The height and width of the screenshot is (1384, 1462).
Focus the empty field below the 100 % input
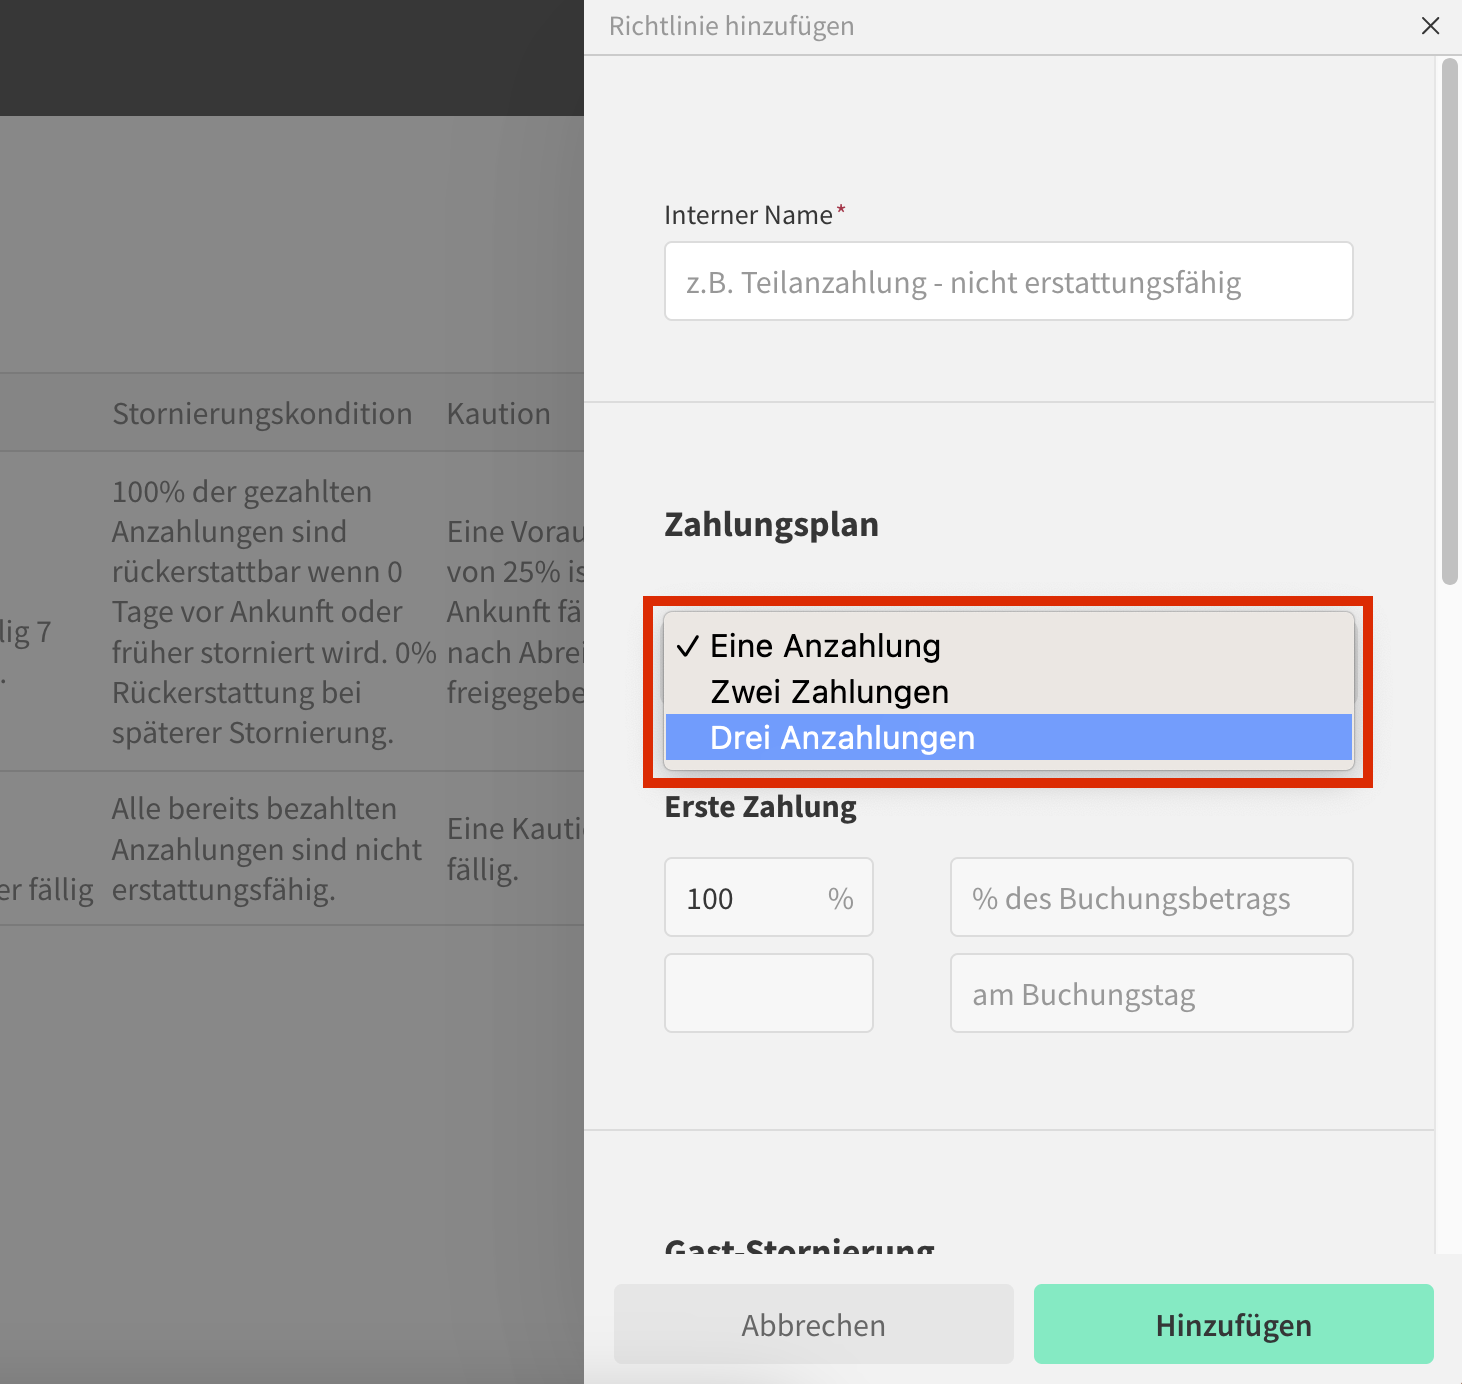[x=768, y=994]
